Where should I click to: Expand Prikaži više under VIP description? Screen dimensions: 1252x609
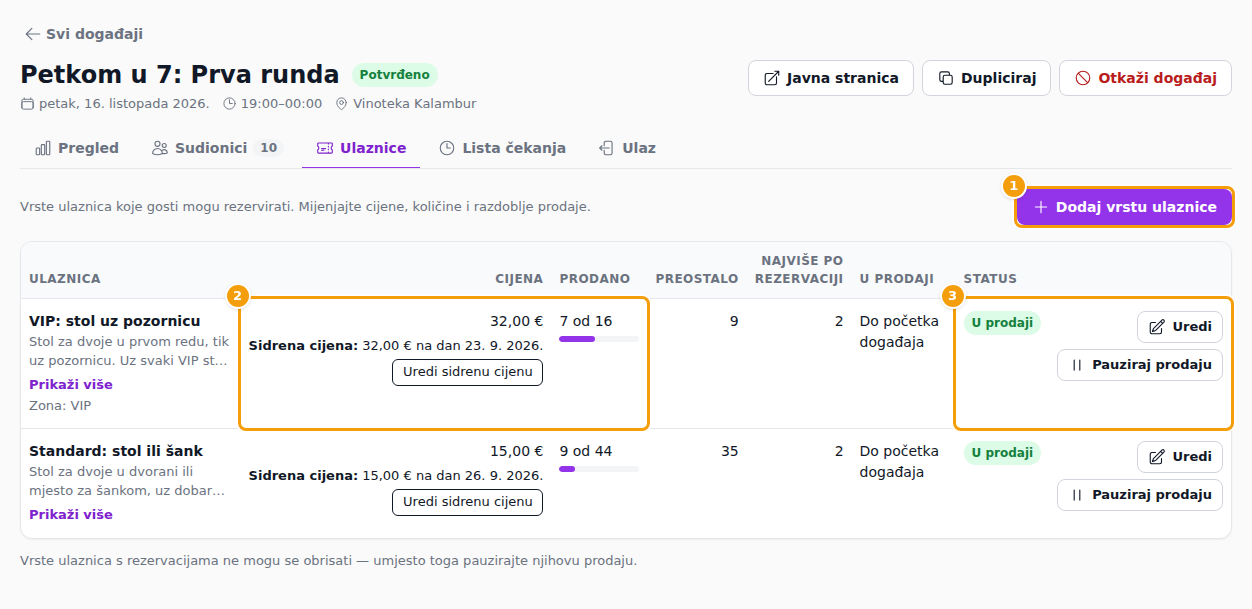pyautogui.click(x=71, y=385)
